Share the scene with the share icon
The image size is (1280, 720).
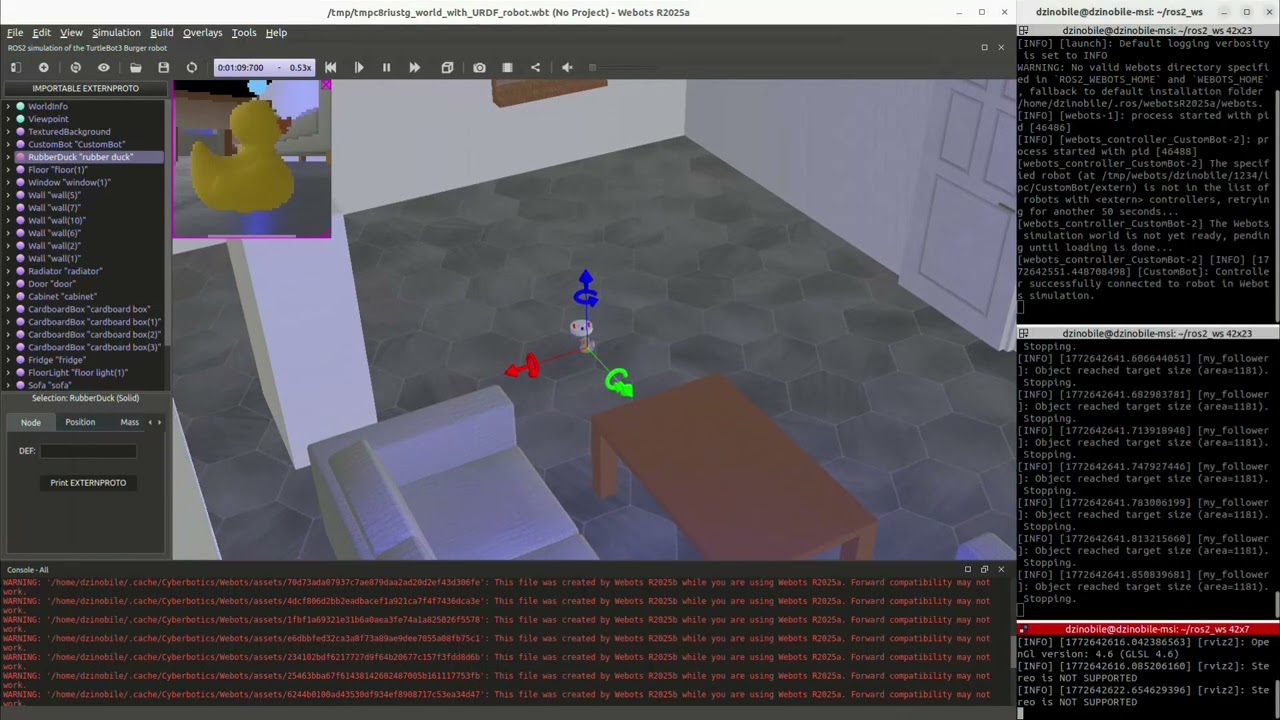535,67
